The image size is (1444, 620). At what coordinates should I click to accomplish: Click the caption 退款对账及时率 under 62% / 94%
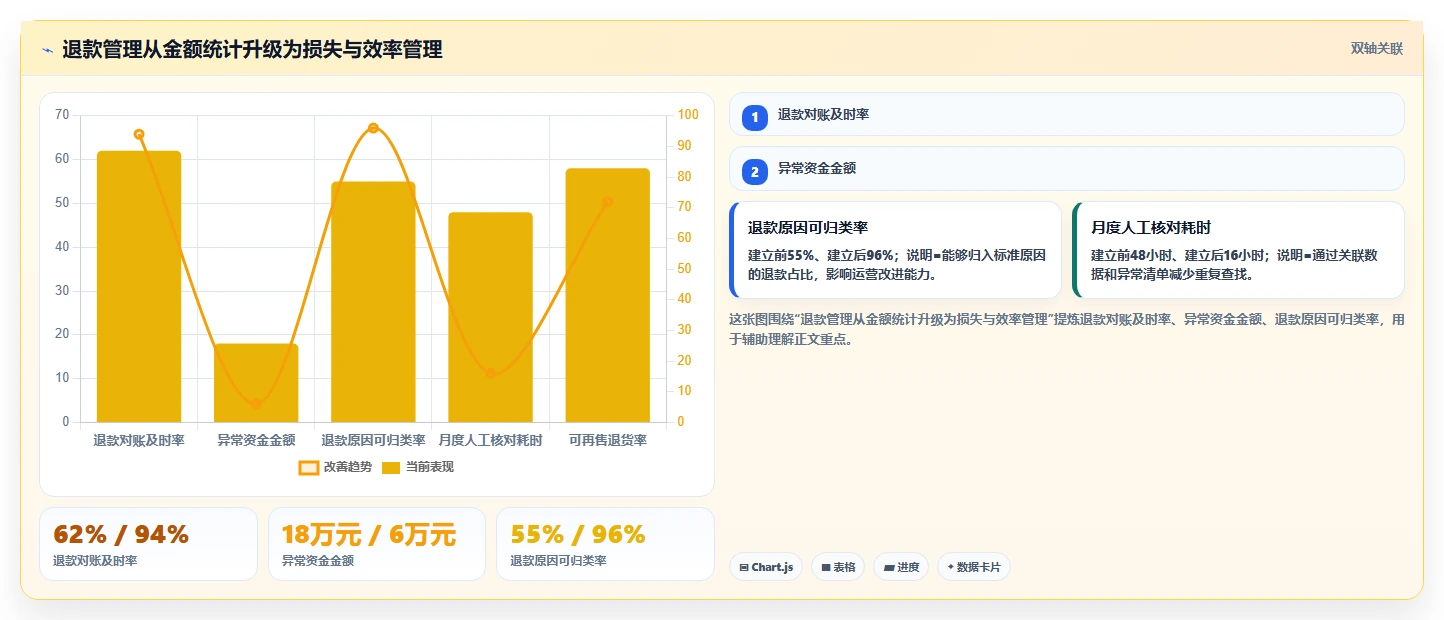[x=95, y=561]
